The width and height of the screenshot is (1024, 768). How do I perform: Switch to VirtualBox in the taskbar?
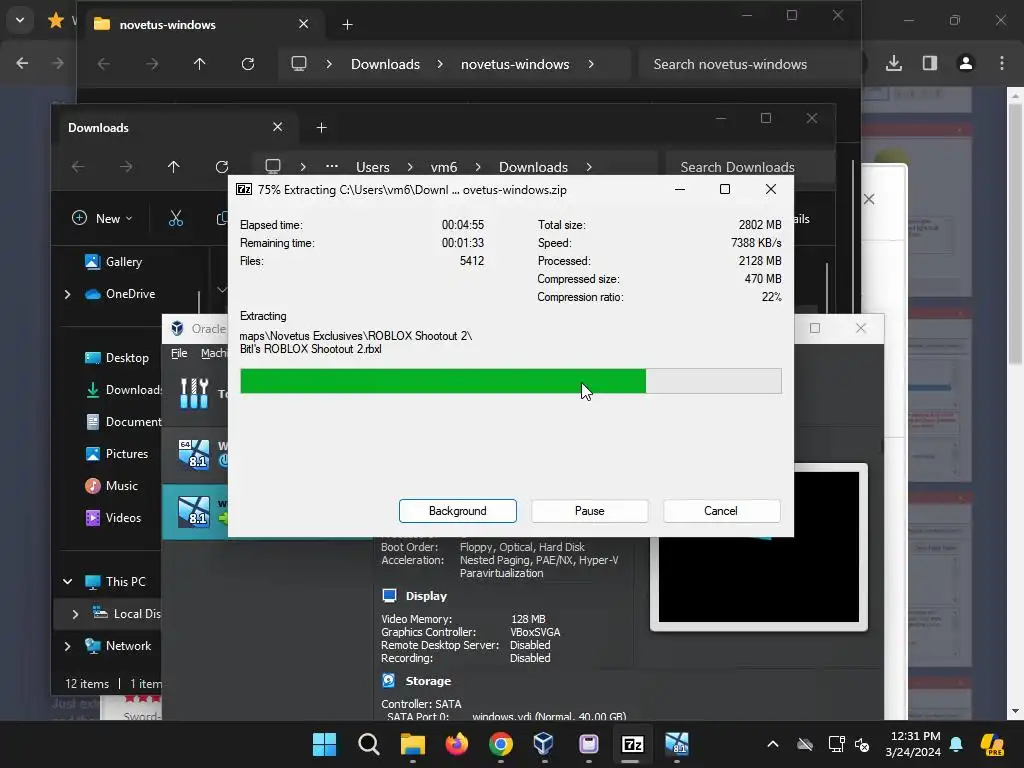pos(544,744)
